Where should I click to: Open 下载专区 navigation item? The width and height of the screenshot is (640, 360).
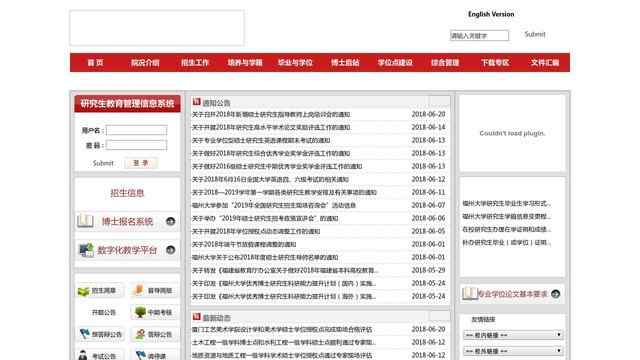pyautogui.click(x=495, y=62)
